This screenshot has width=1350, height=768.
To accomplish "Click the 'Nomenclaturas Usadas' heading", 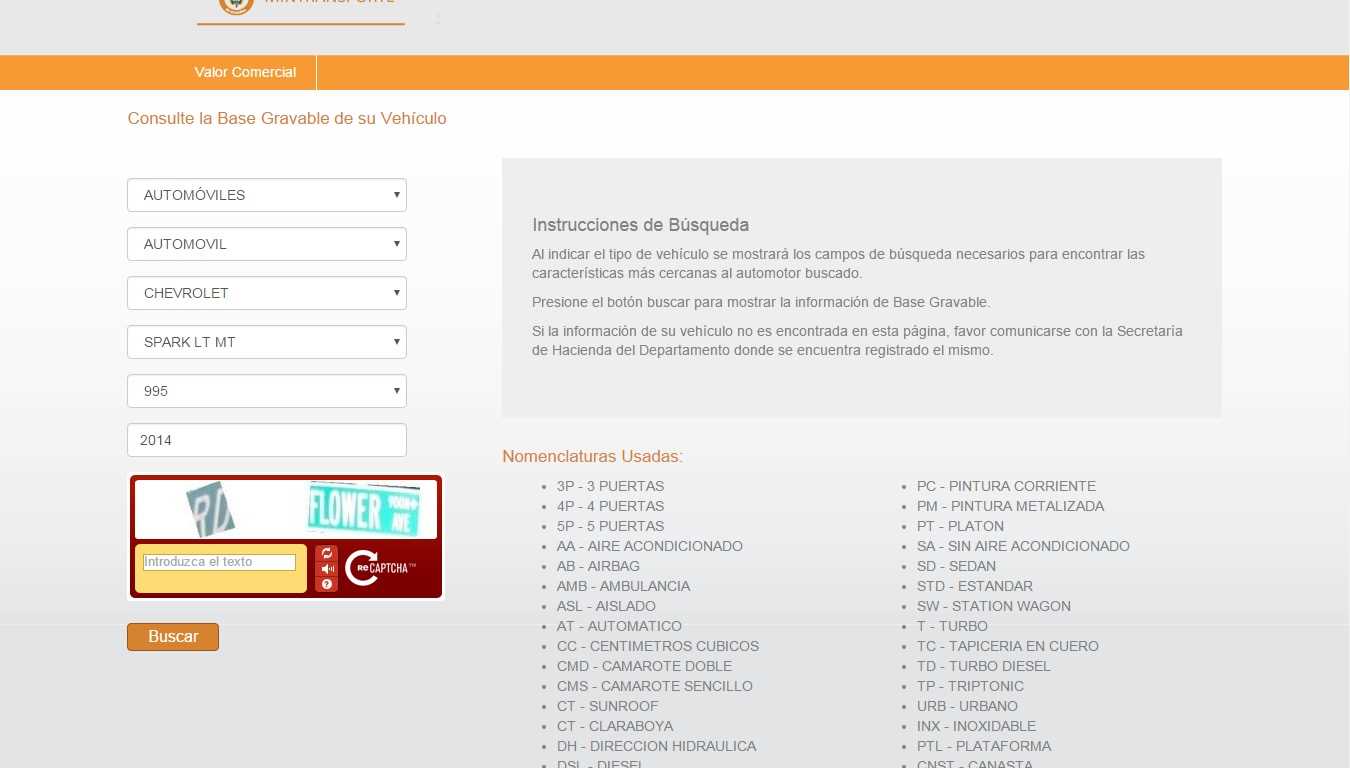I will (592, 457).
